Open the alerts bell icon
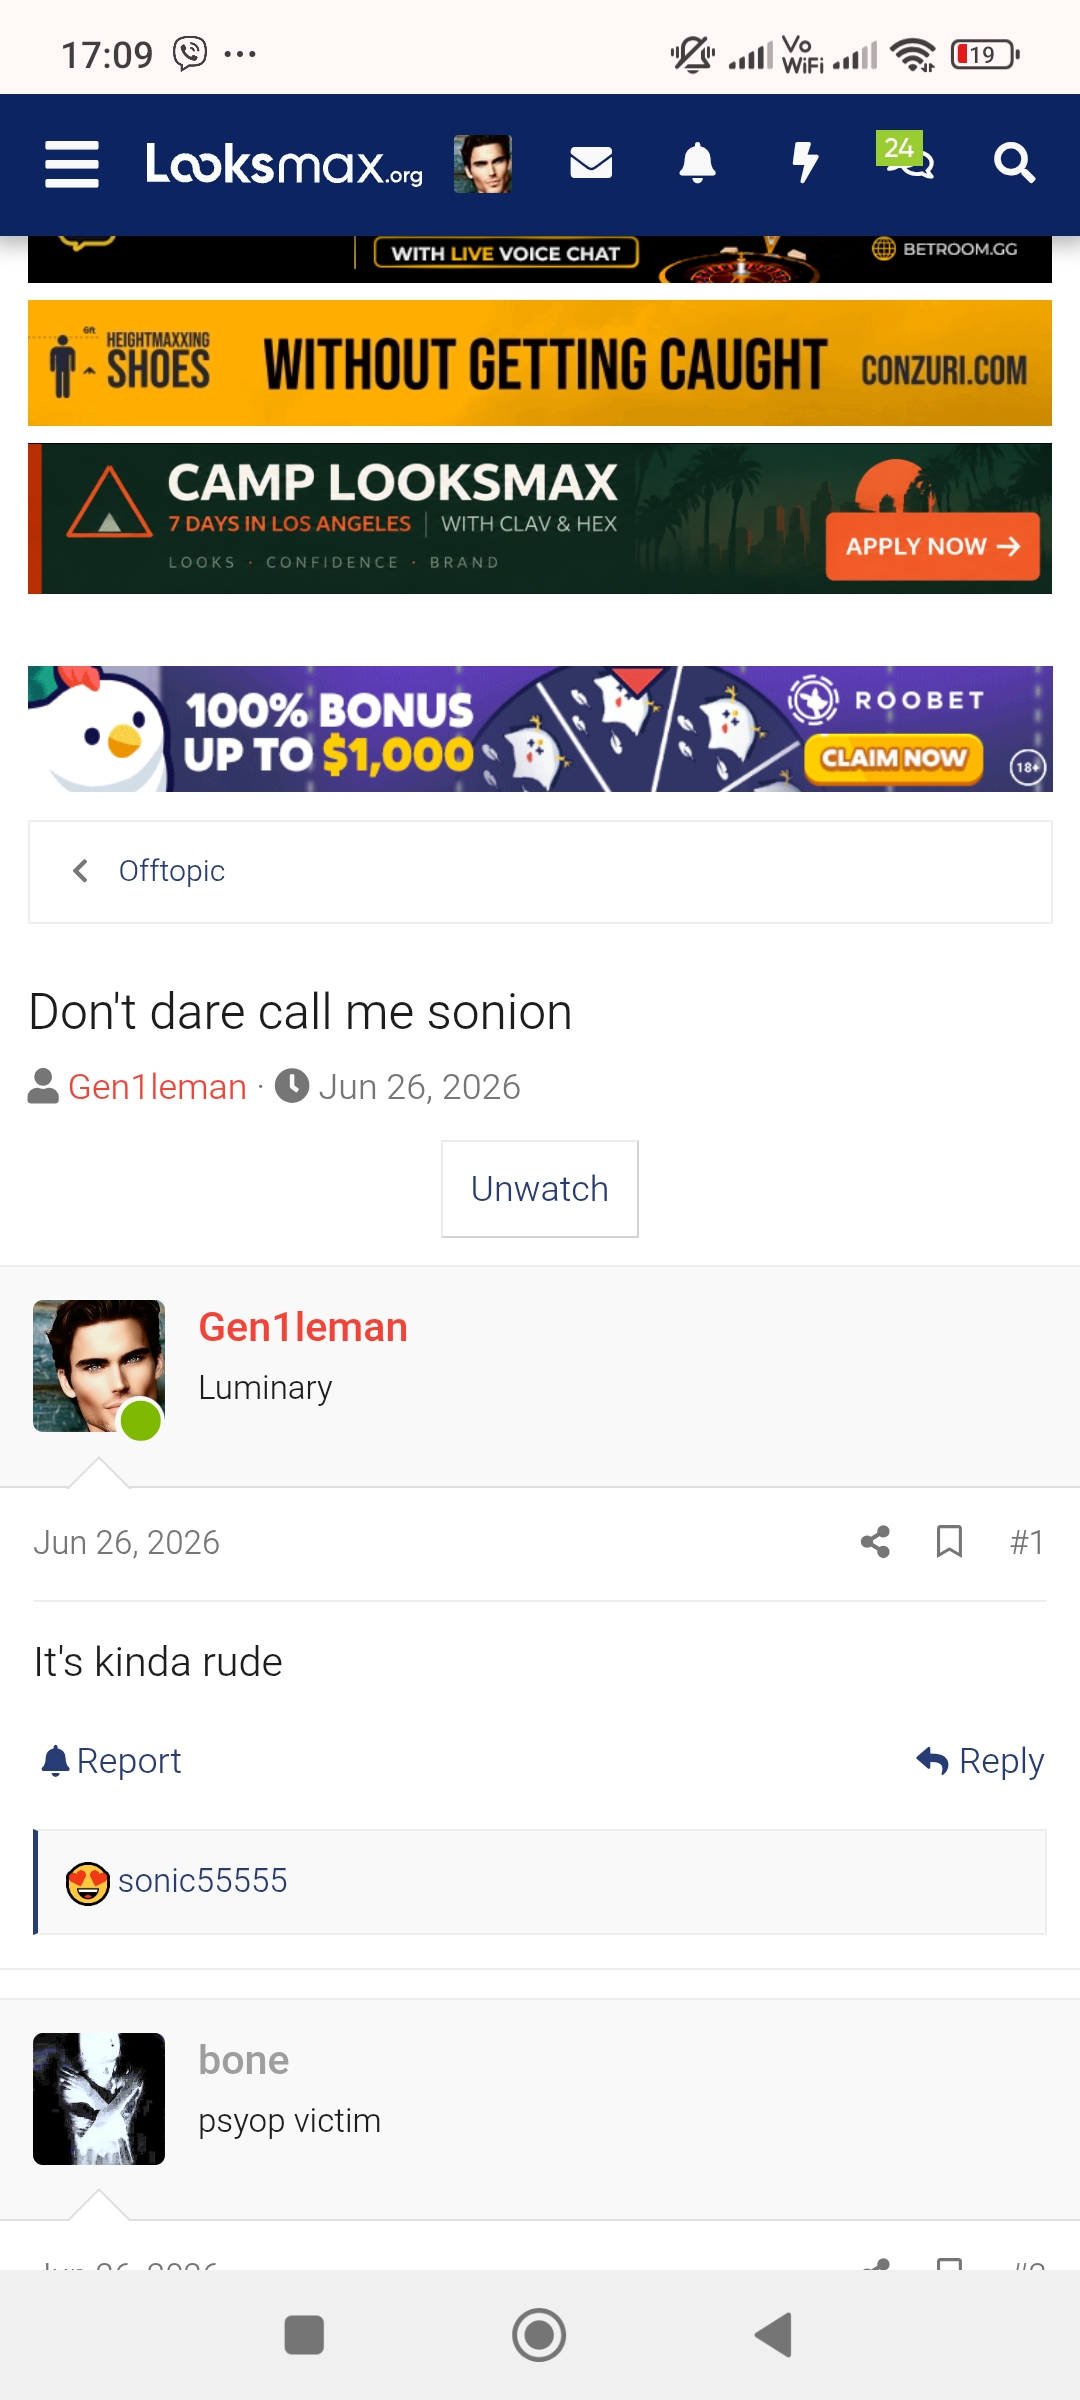Screen dimensions: 1080x2400 click(x=697, y=162)
